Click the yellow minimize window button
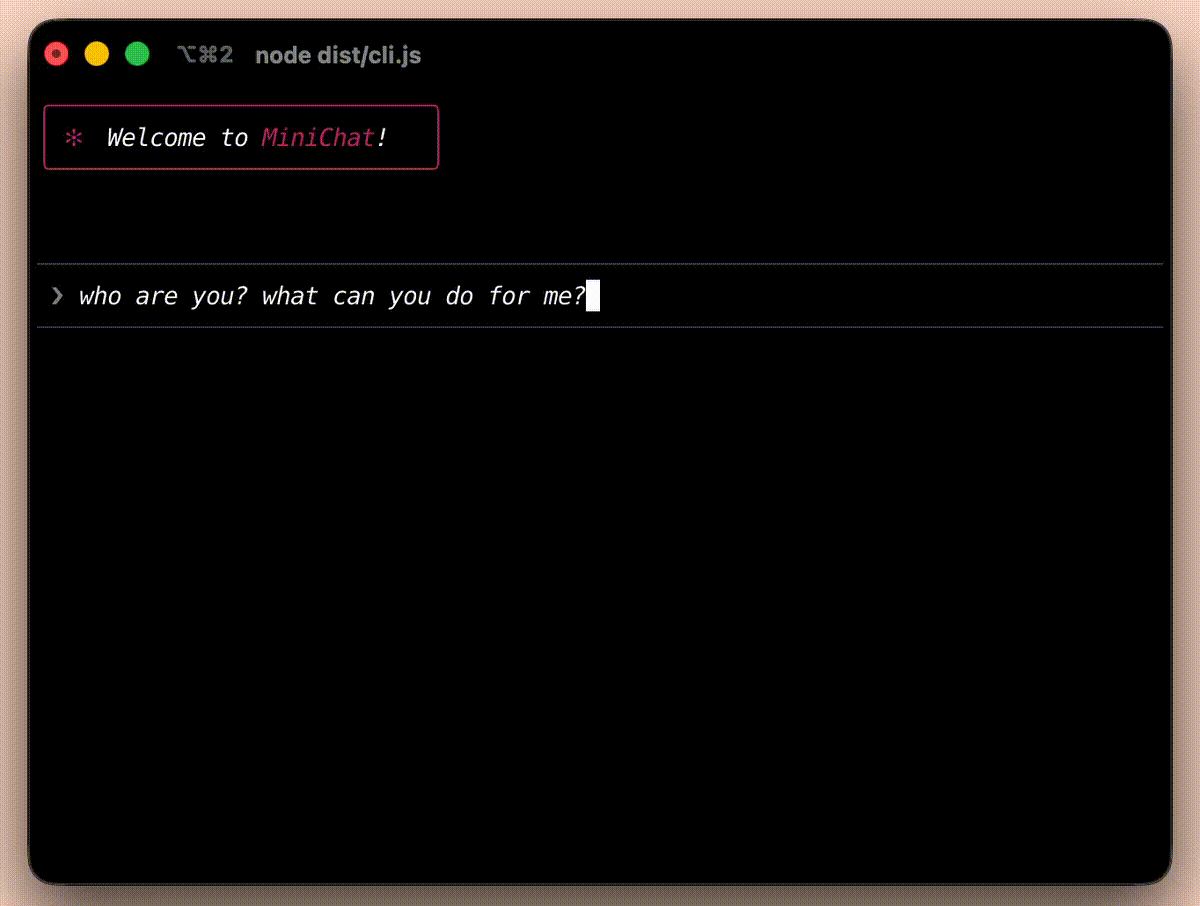The height and width of the screenshot is (906, 1200). click(97, 54)
